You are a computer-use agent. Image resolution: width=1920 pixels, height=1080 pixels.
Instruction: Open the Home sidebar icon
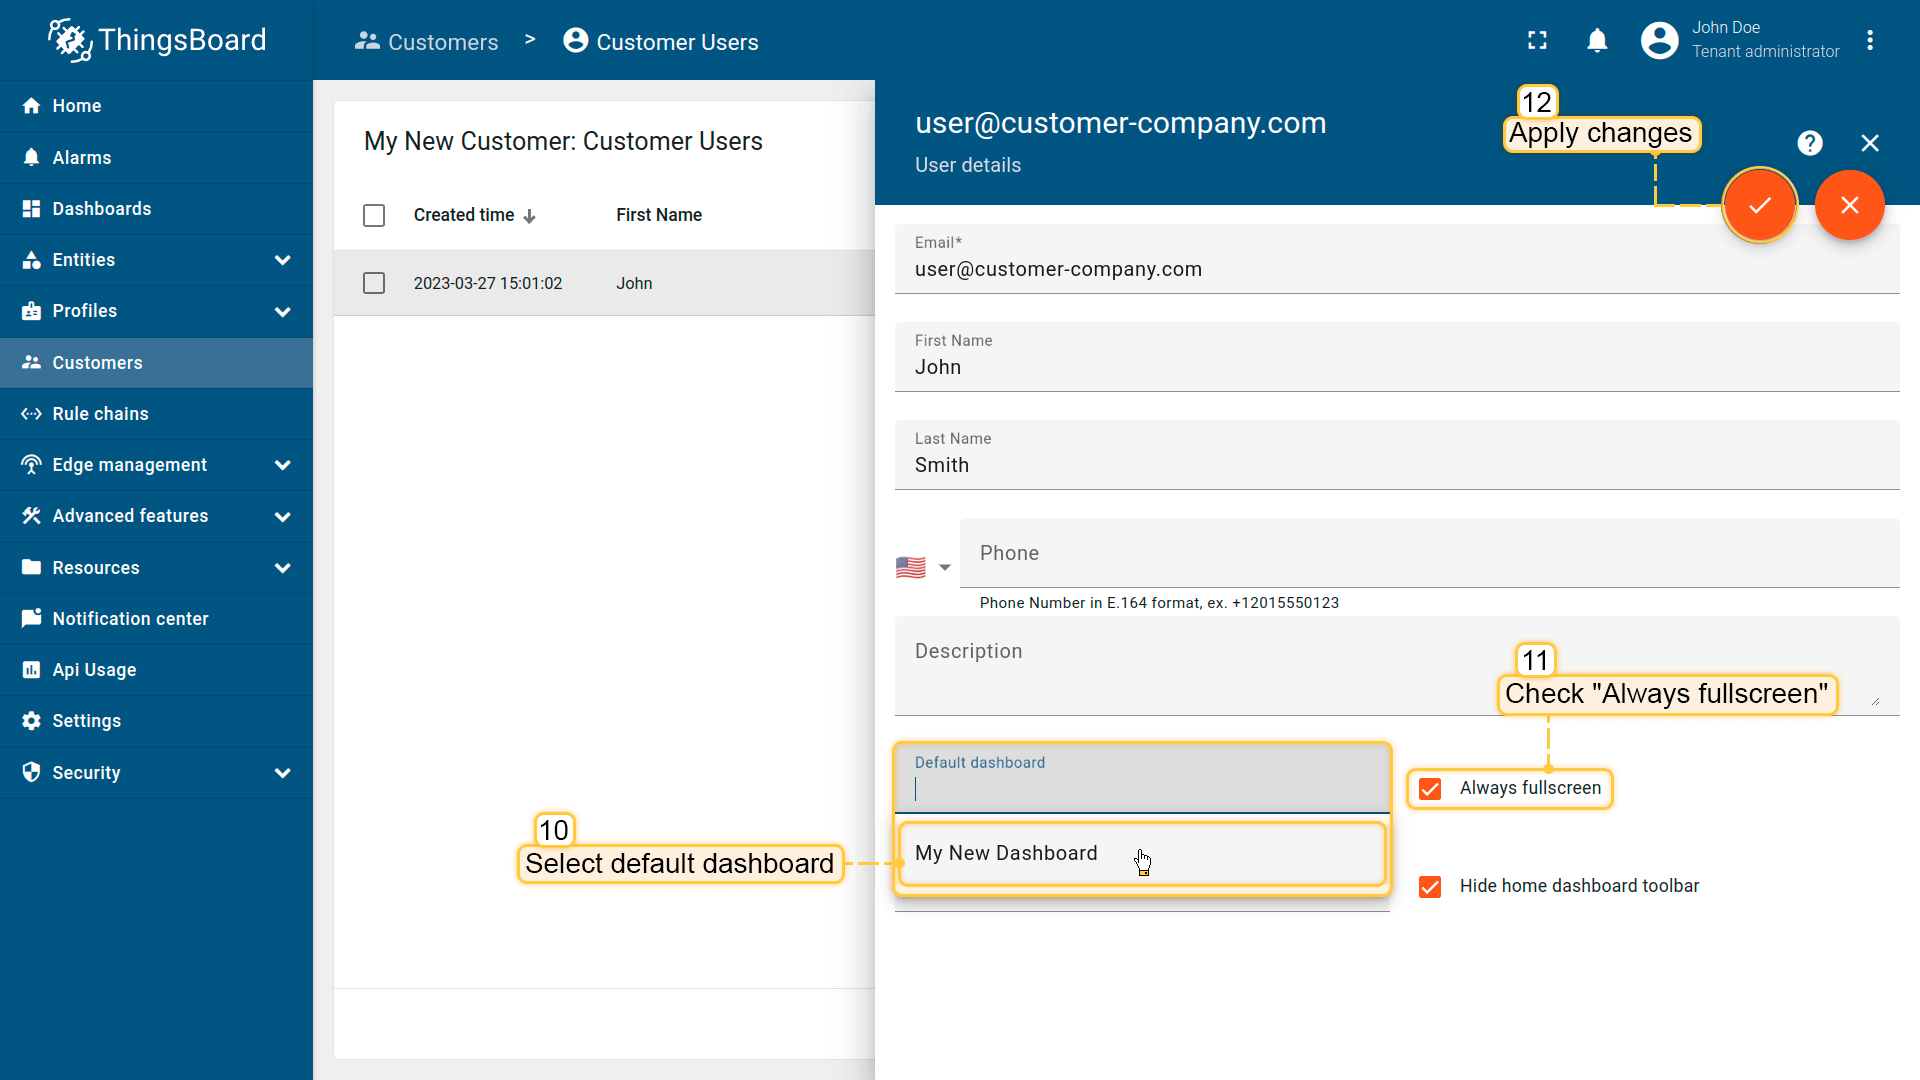(30, 105)
